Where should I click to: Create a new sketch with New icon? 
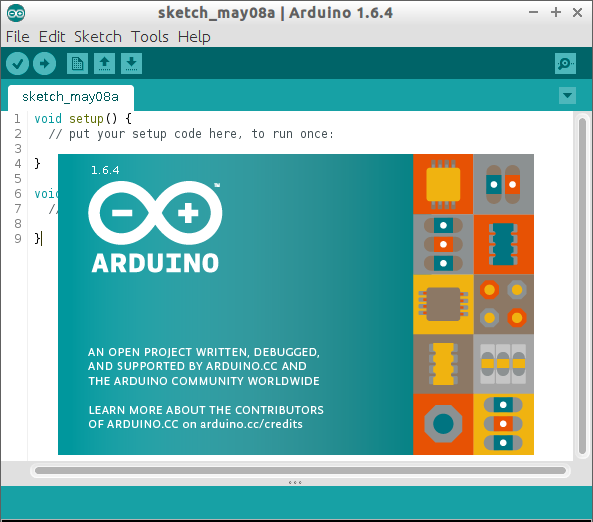click(x=78, y=63)
